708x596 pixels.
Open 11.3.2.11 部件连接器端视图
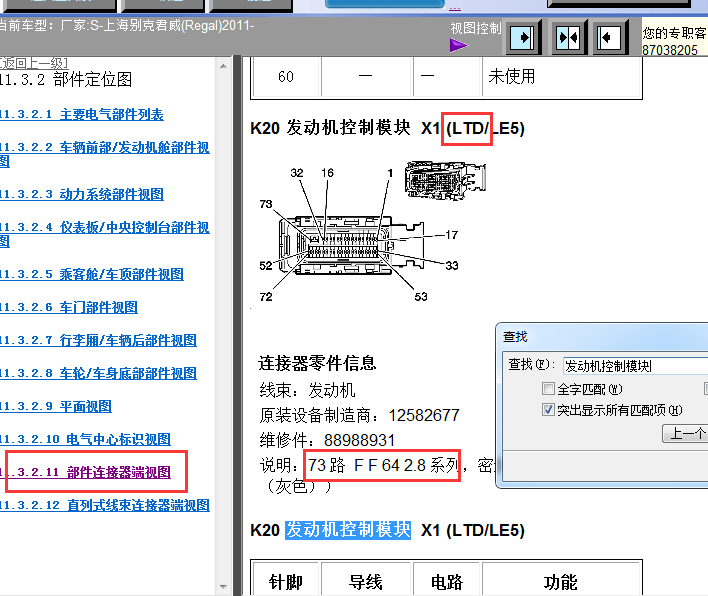85,472
